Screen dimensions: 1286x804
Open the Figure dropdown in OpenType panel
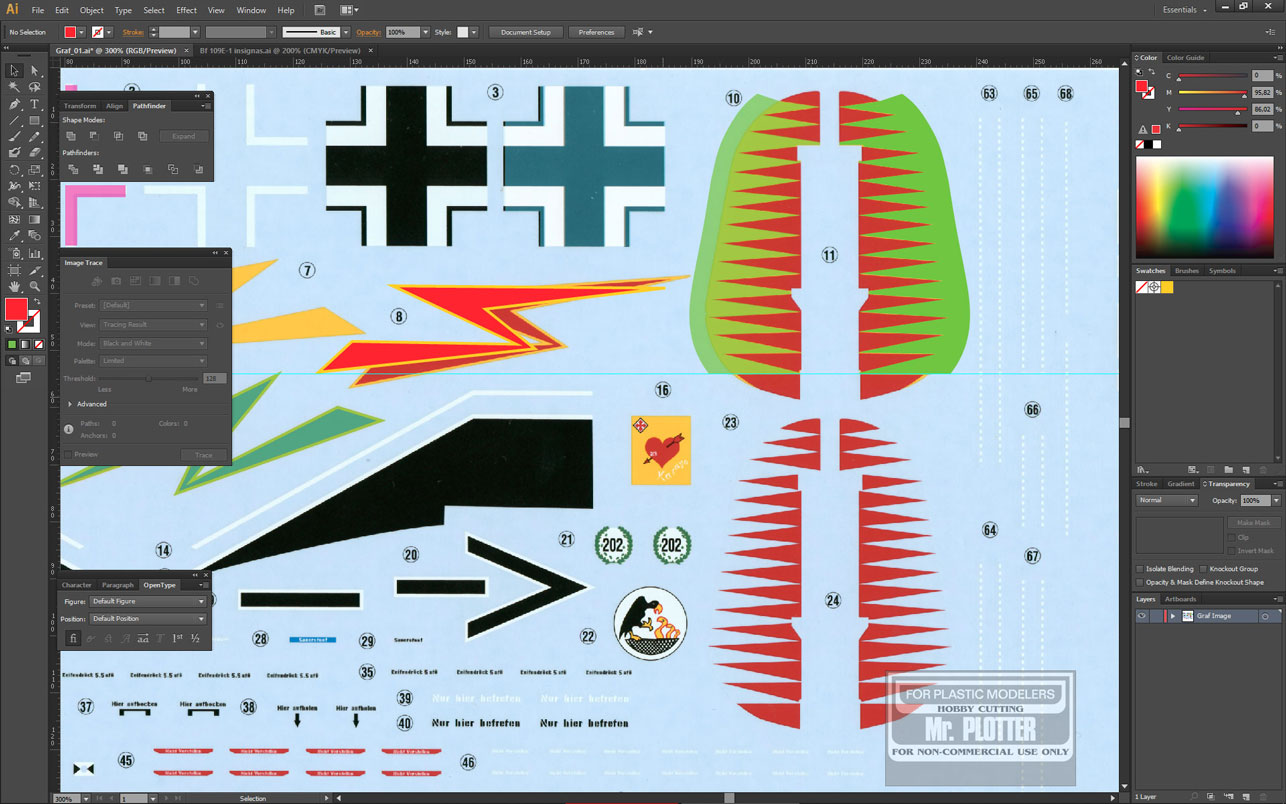tap(148, 601)
